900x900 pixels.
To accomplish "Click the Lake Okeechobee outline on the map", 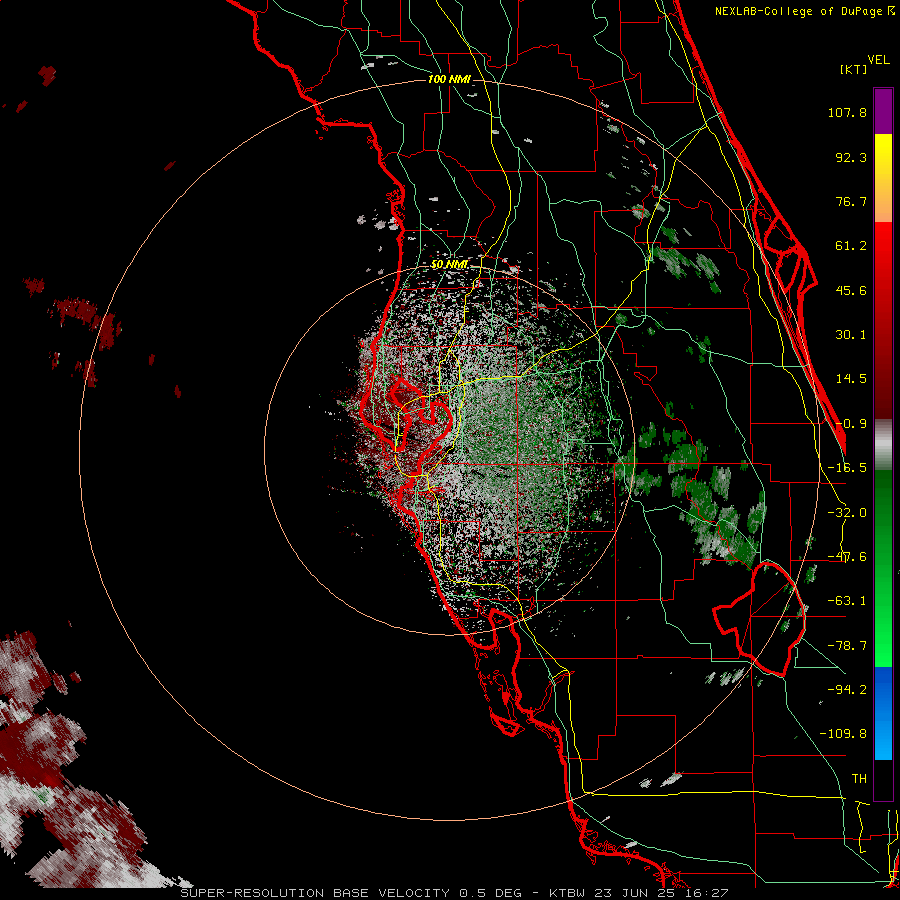I will 759,619.
